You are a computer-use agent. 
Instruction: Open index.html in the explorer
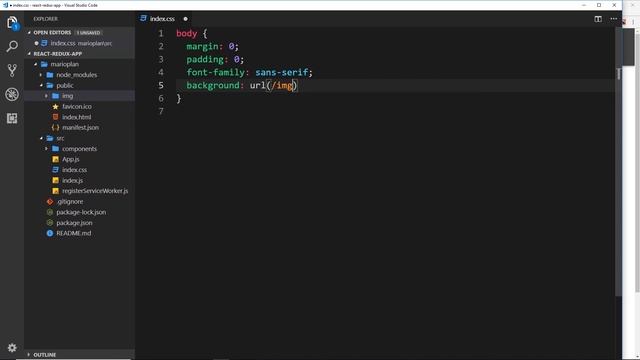click(x=77, y=117)
